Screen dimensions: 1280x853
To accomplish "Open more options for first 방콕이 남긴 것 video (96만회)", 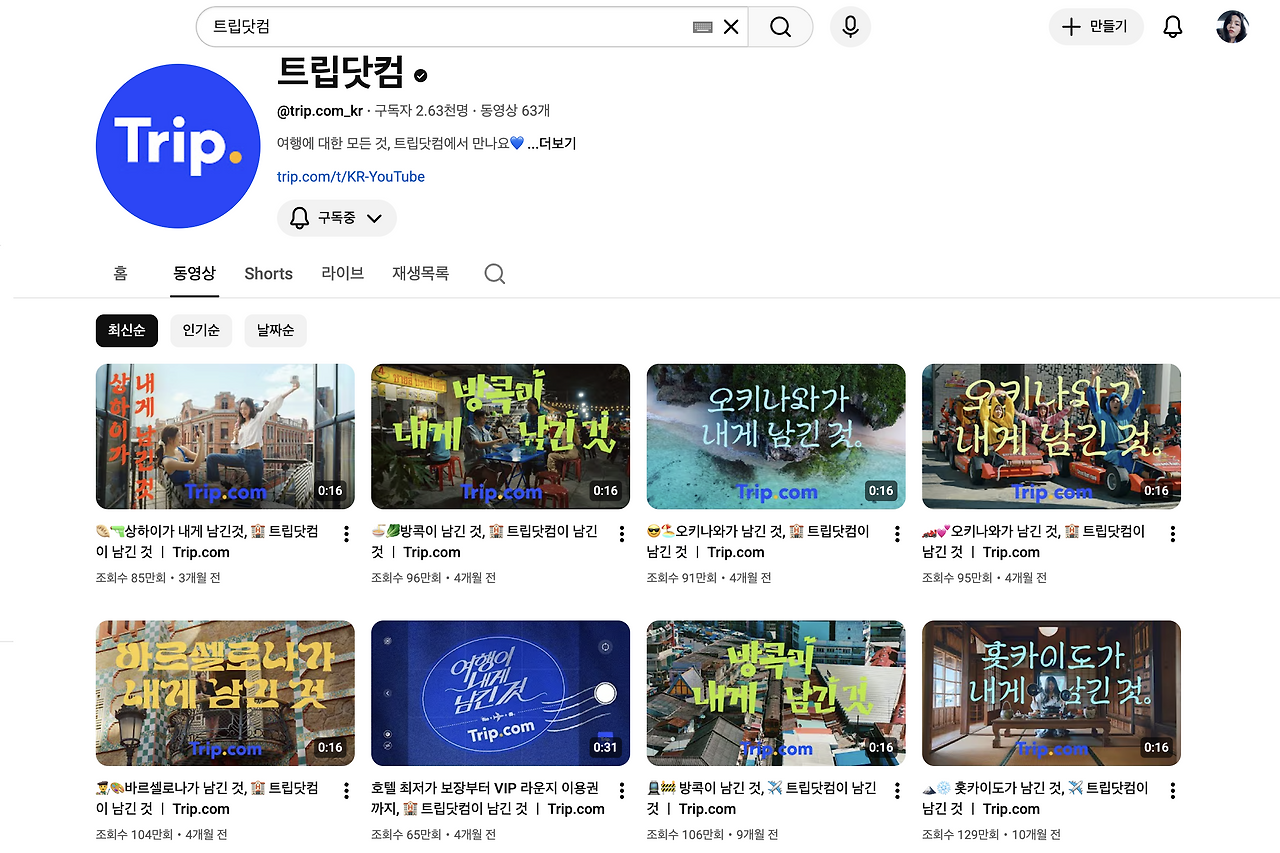I will [622, 534].
